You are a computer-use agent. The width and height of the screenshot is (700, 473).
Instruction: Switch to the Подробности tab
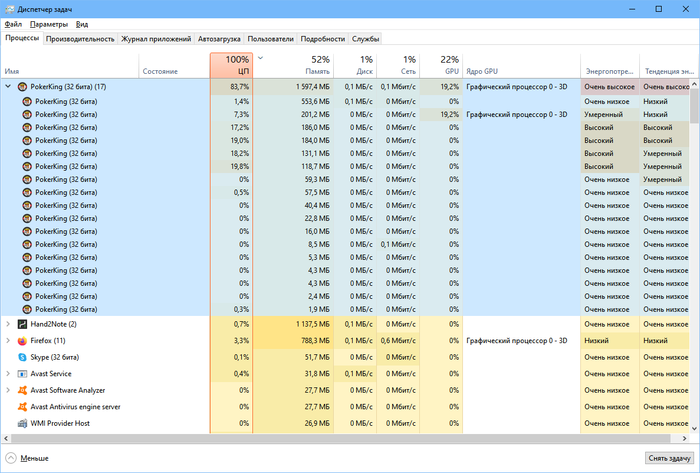point(323,39)
